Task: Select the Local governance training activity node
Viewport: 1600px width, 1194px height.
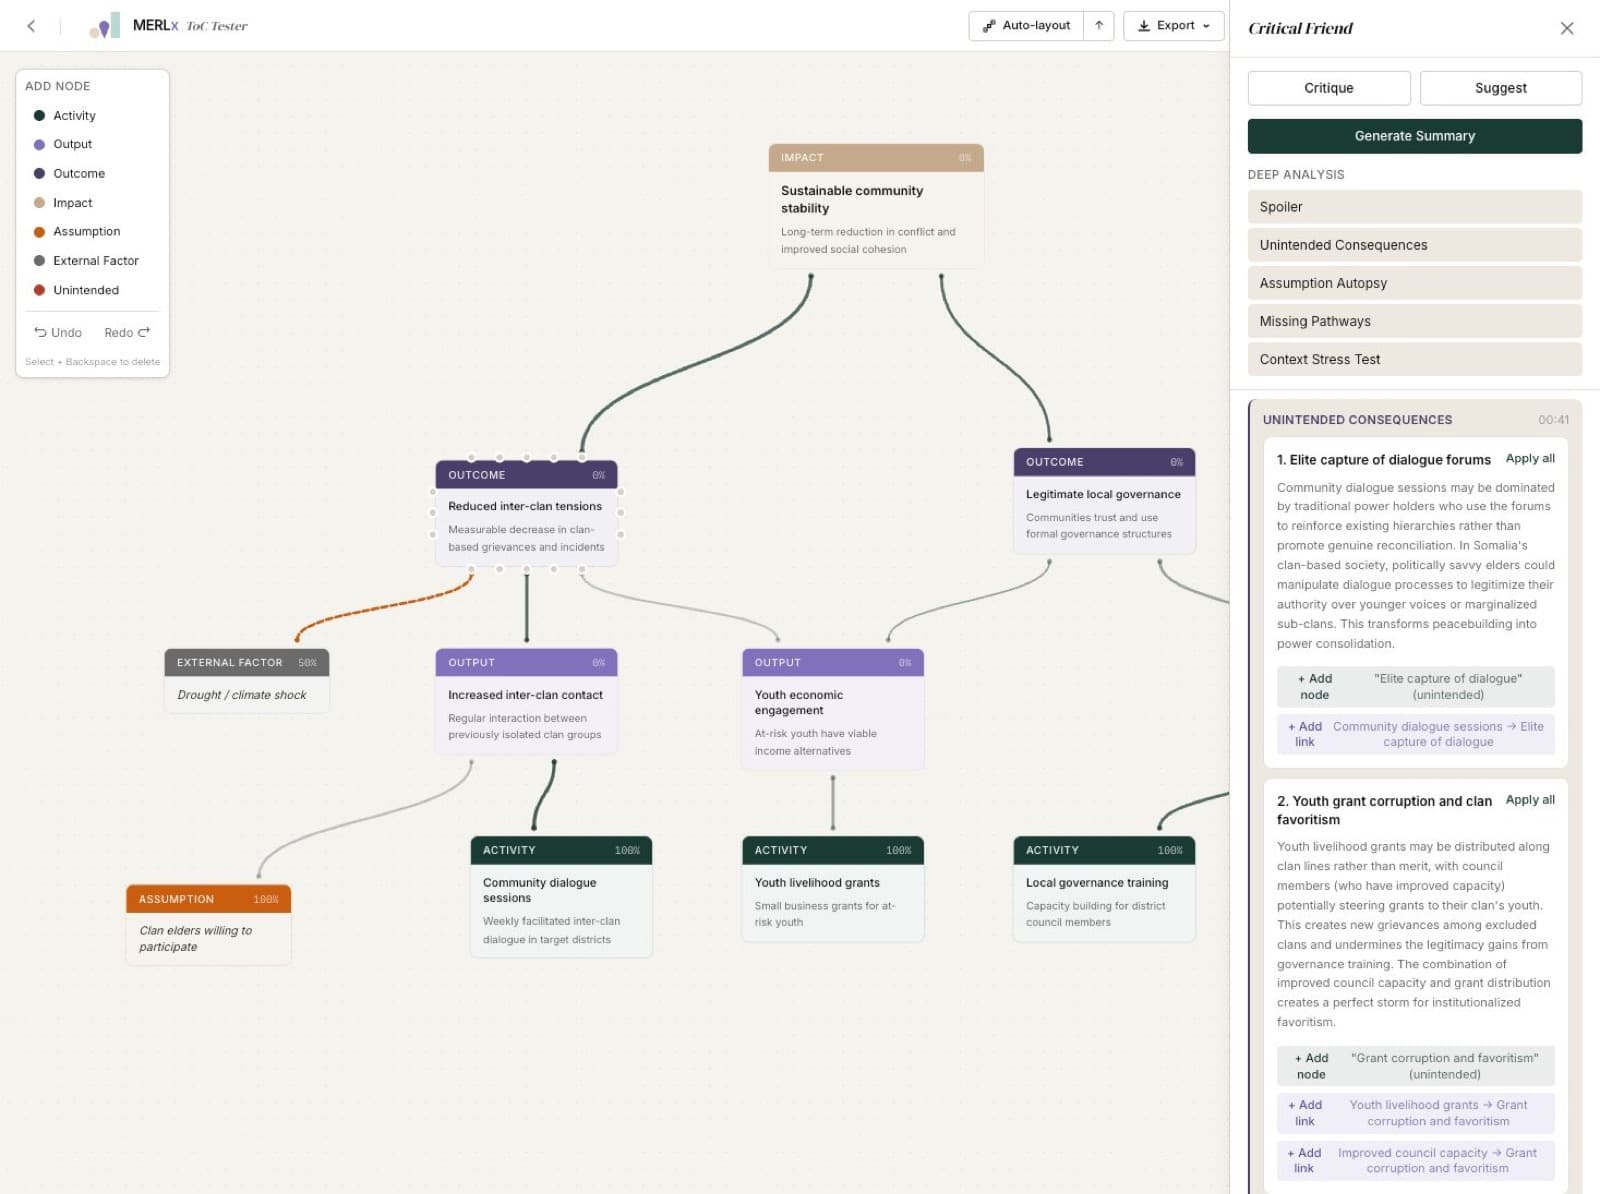Action: point(1104,889)
